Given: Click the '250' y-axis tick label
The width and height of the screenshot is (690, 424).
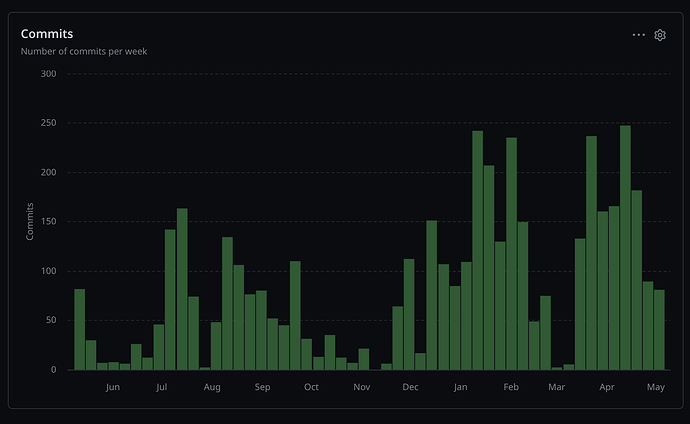Looking at the screenshot, I should point(48,123).
